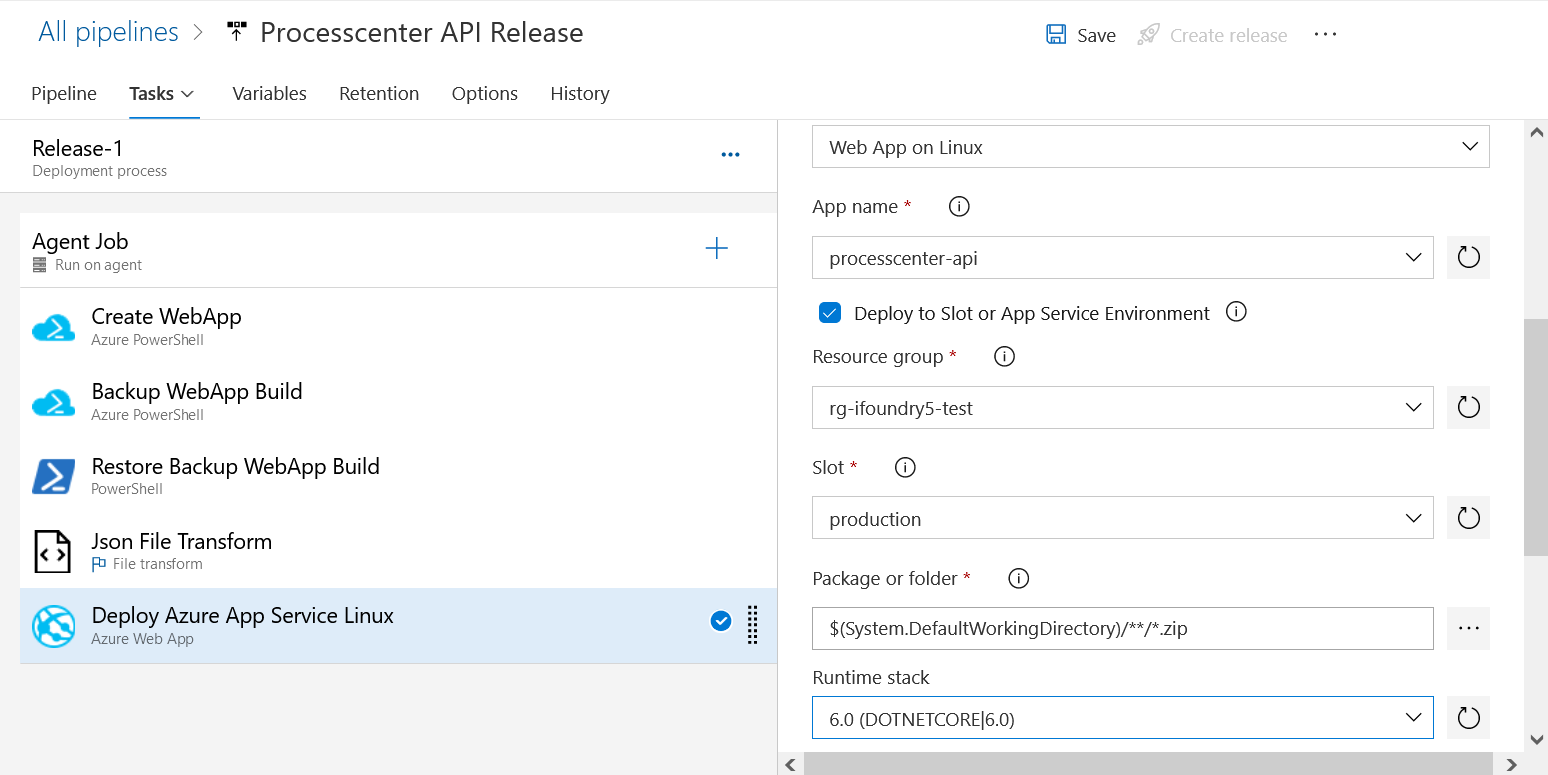Screen dimensions: 1548x775
Task: Select the Agent Job row
Action: pyautogui.click(x=398, y=250)
